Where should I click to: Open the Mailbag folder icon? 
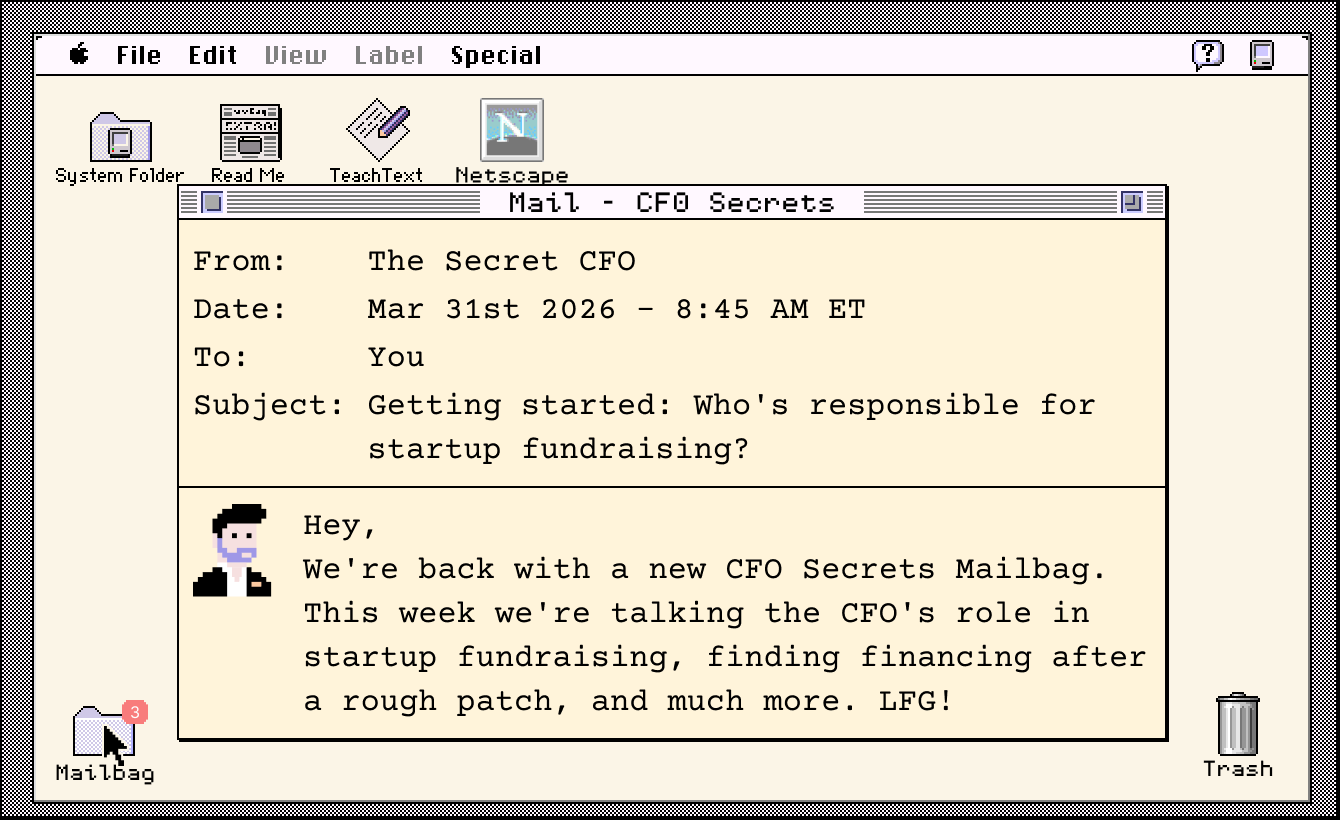coord(103,733)
